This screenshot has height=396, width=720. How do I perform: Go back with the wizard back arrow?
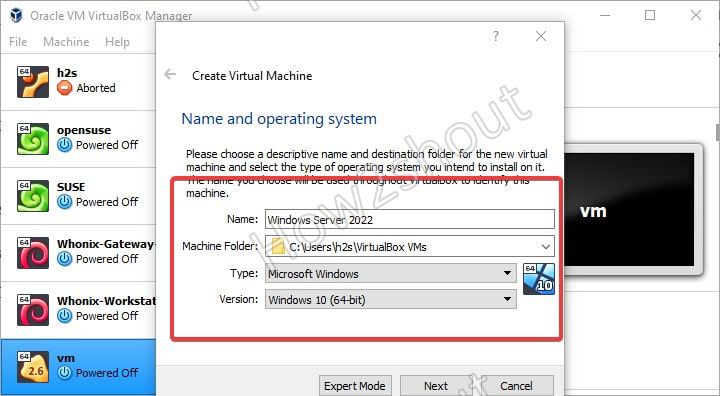tap(170, 74)
